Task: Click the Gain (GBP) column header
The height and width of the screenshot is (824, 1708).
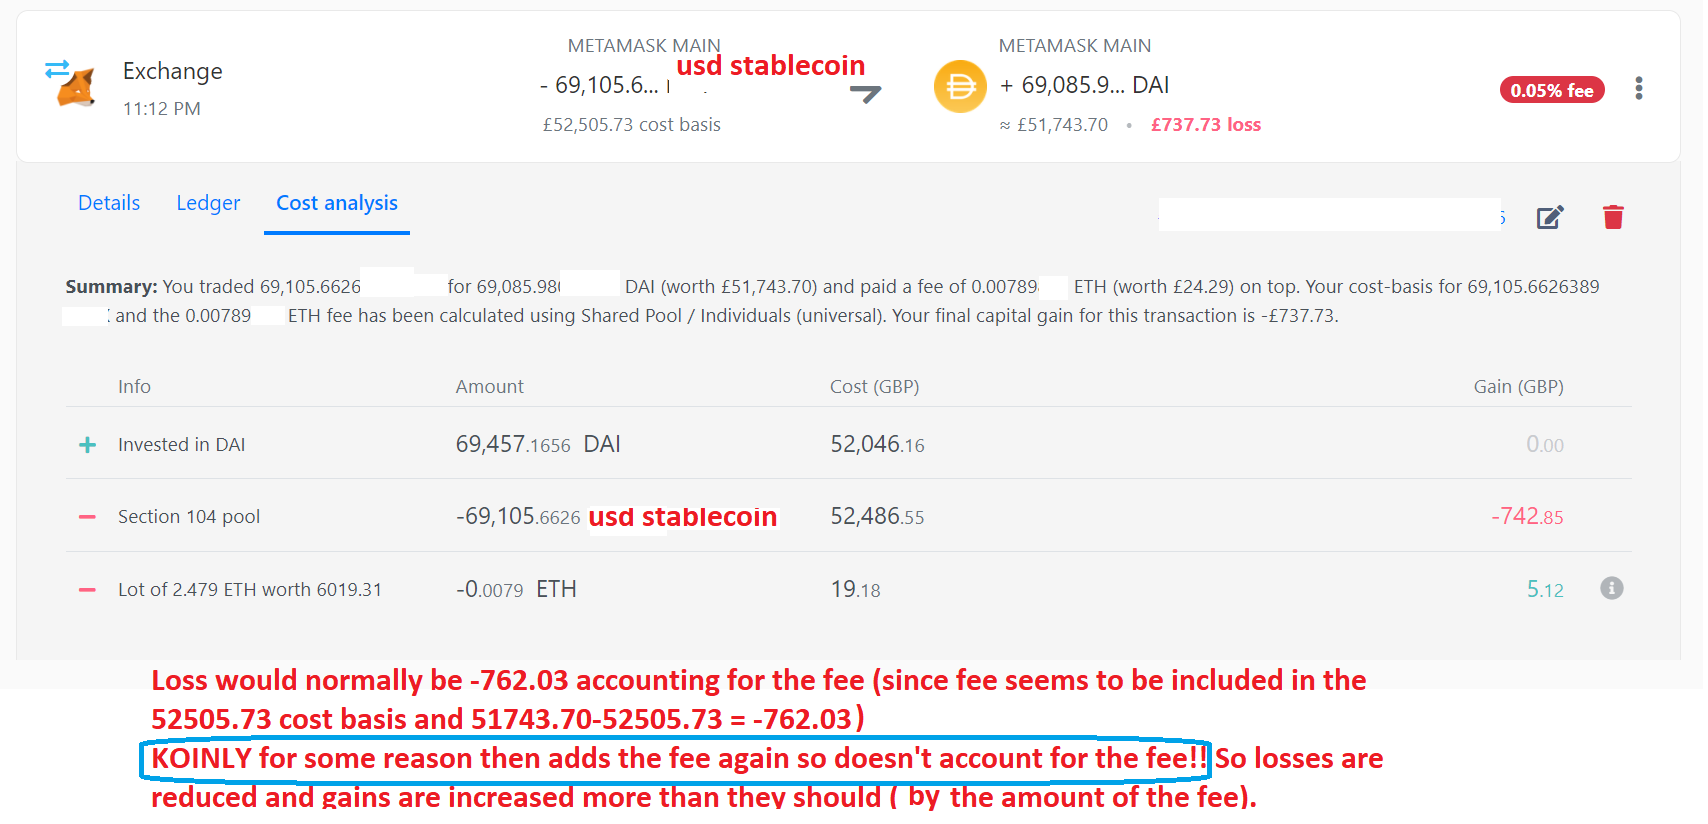Action: coord(1518,386)
